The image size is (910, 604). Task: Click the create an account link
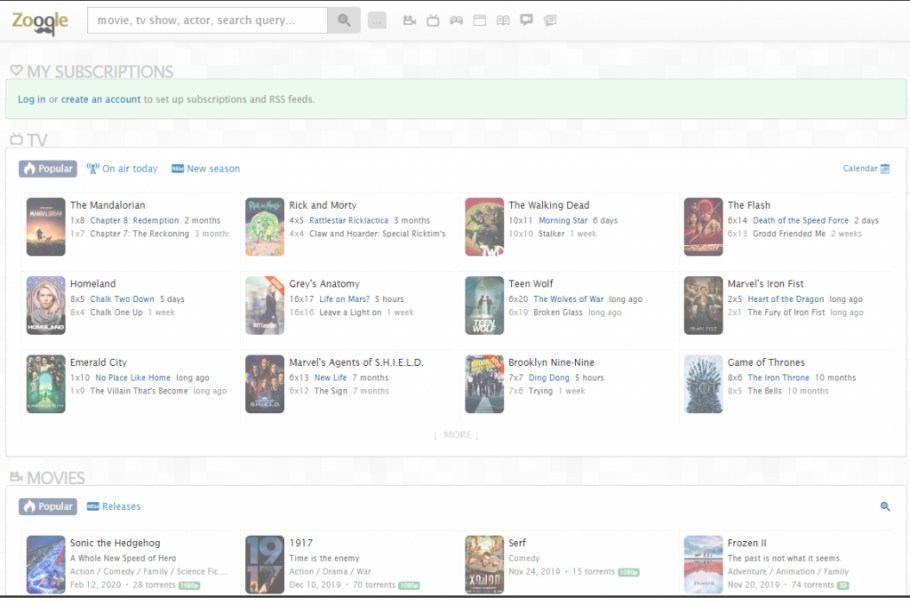tap(101, 99)
